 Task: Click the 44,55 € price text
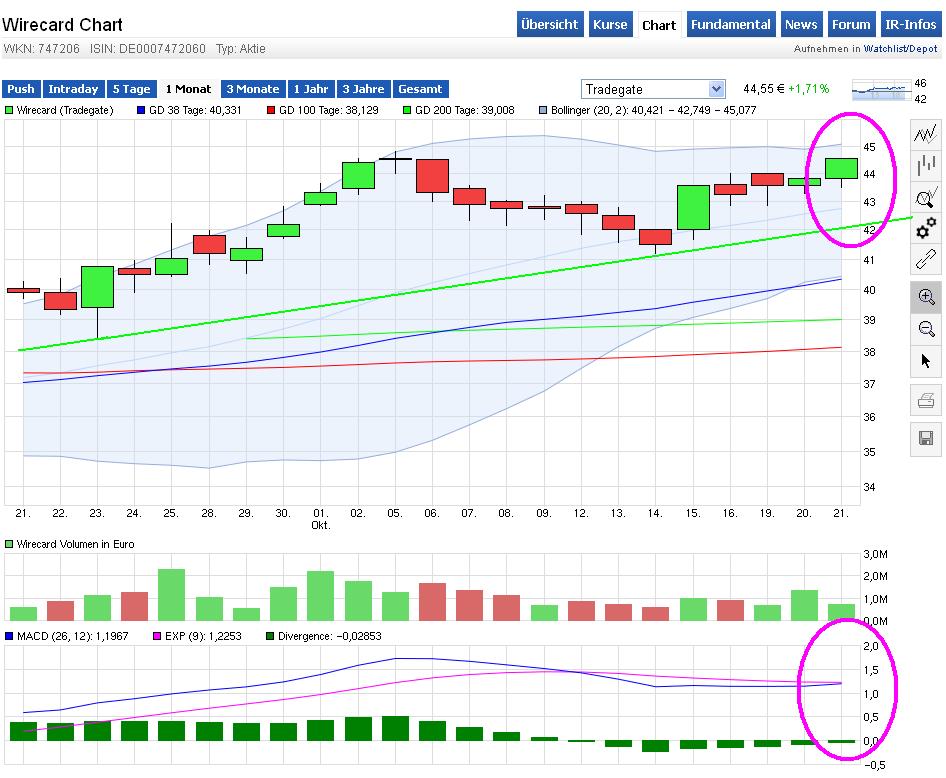(763, 89)
